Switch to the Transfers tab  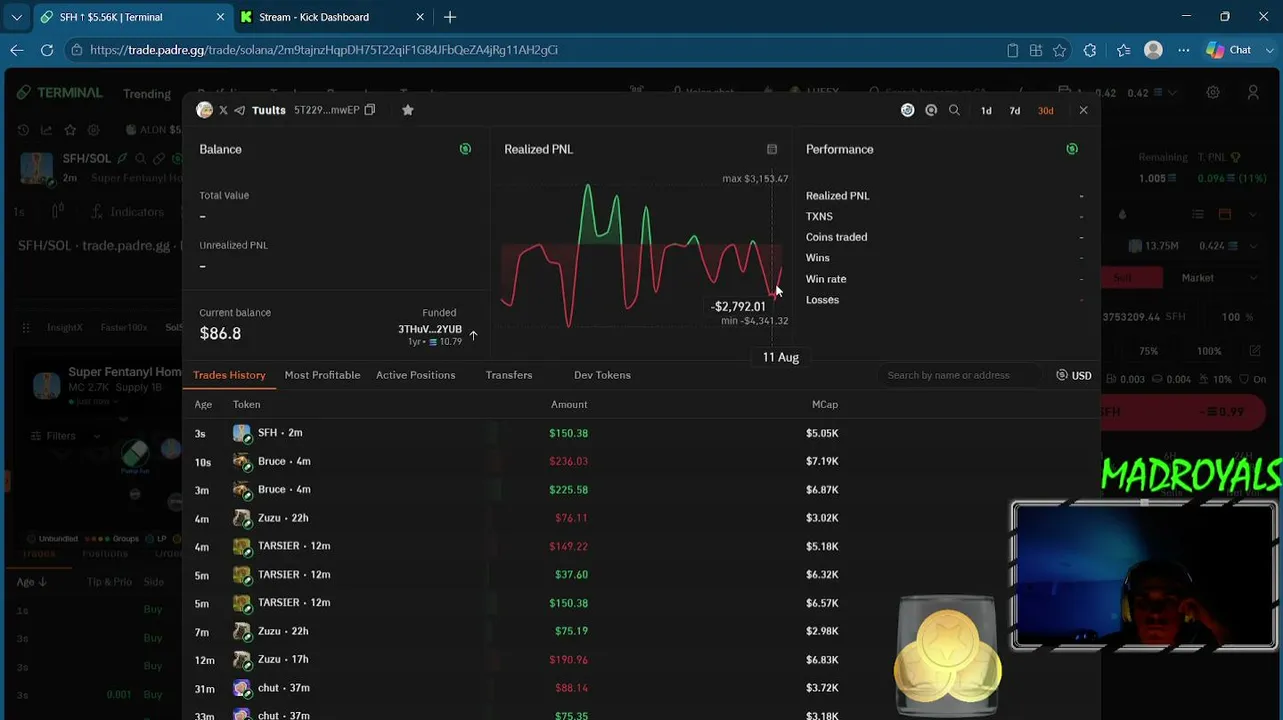click(x=509, y=375)
